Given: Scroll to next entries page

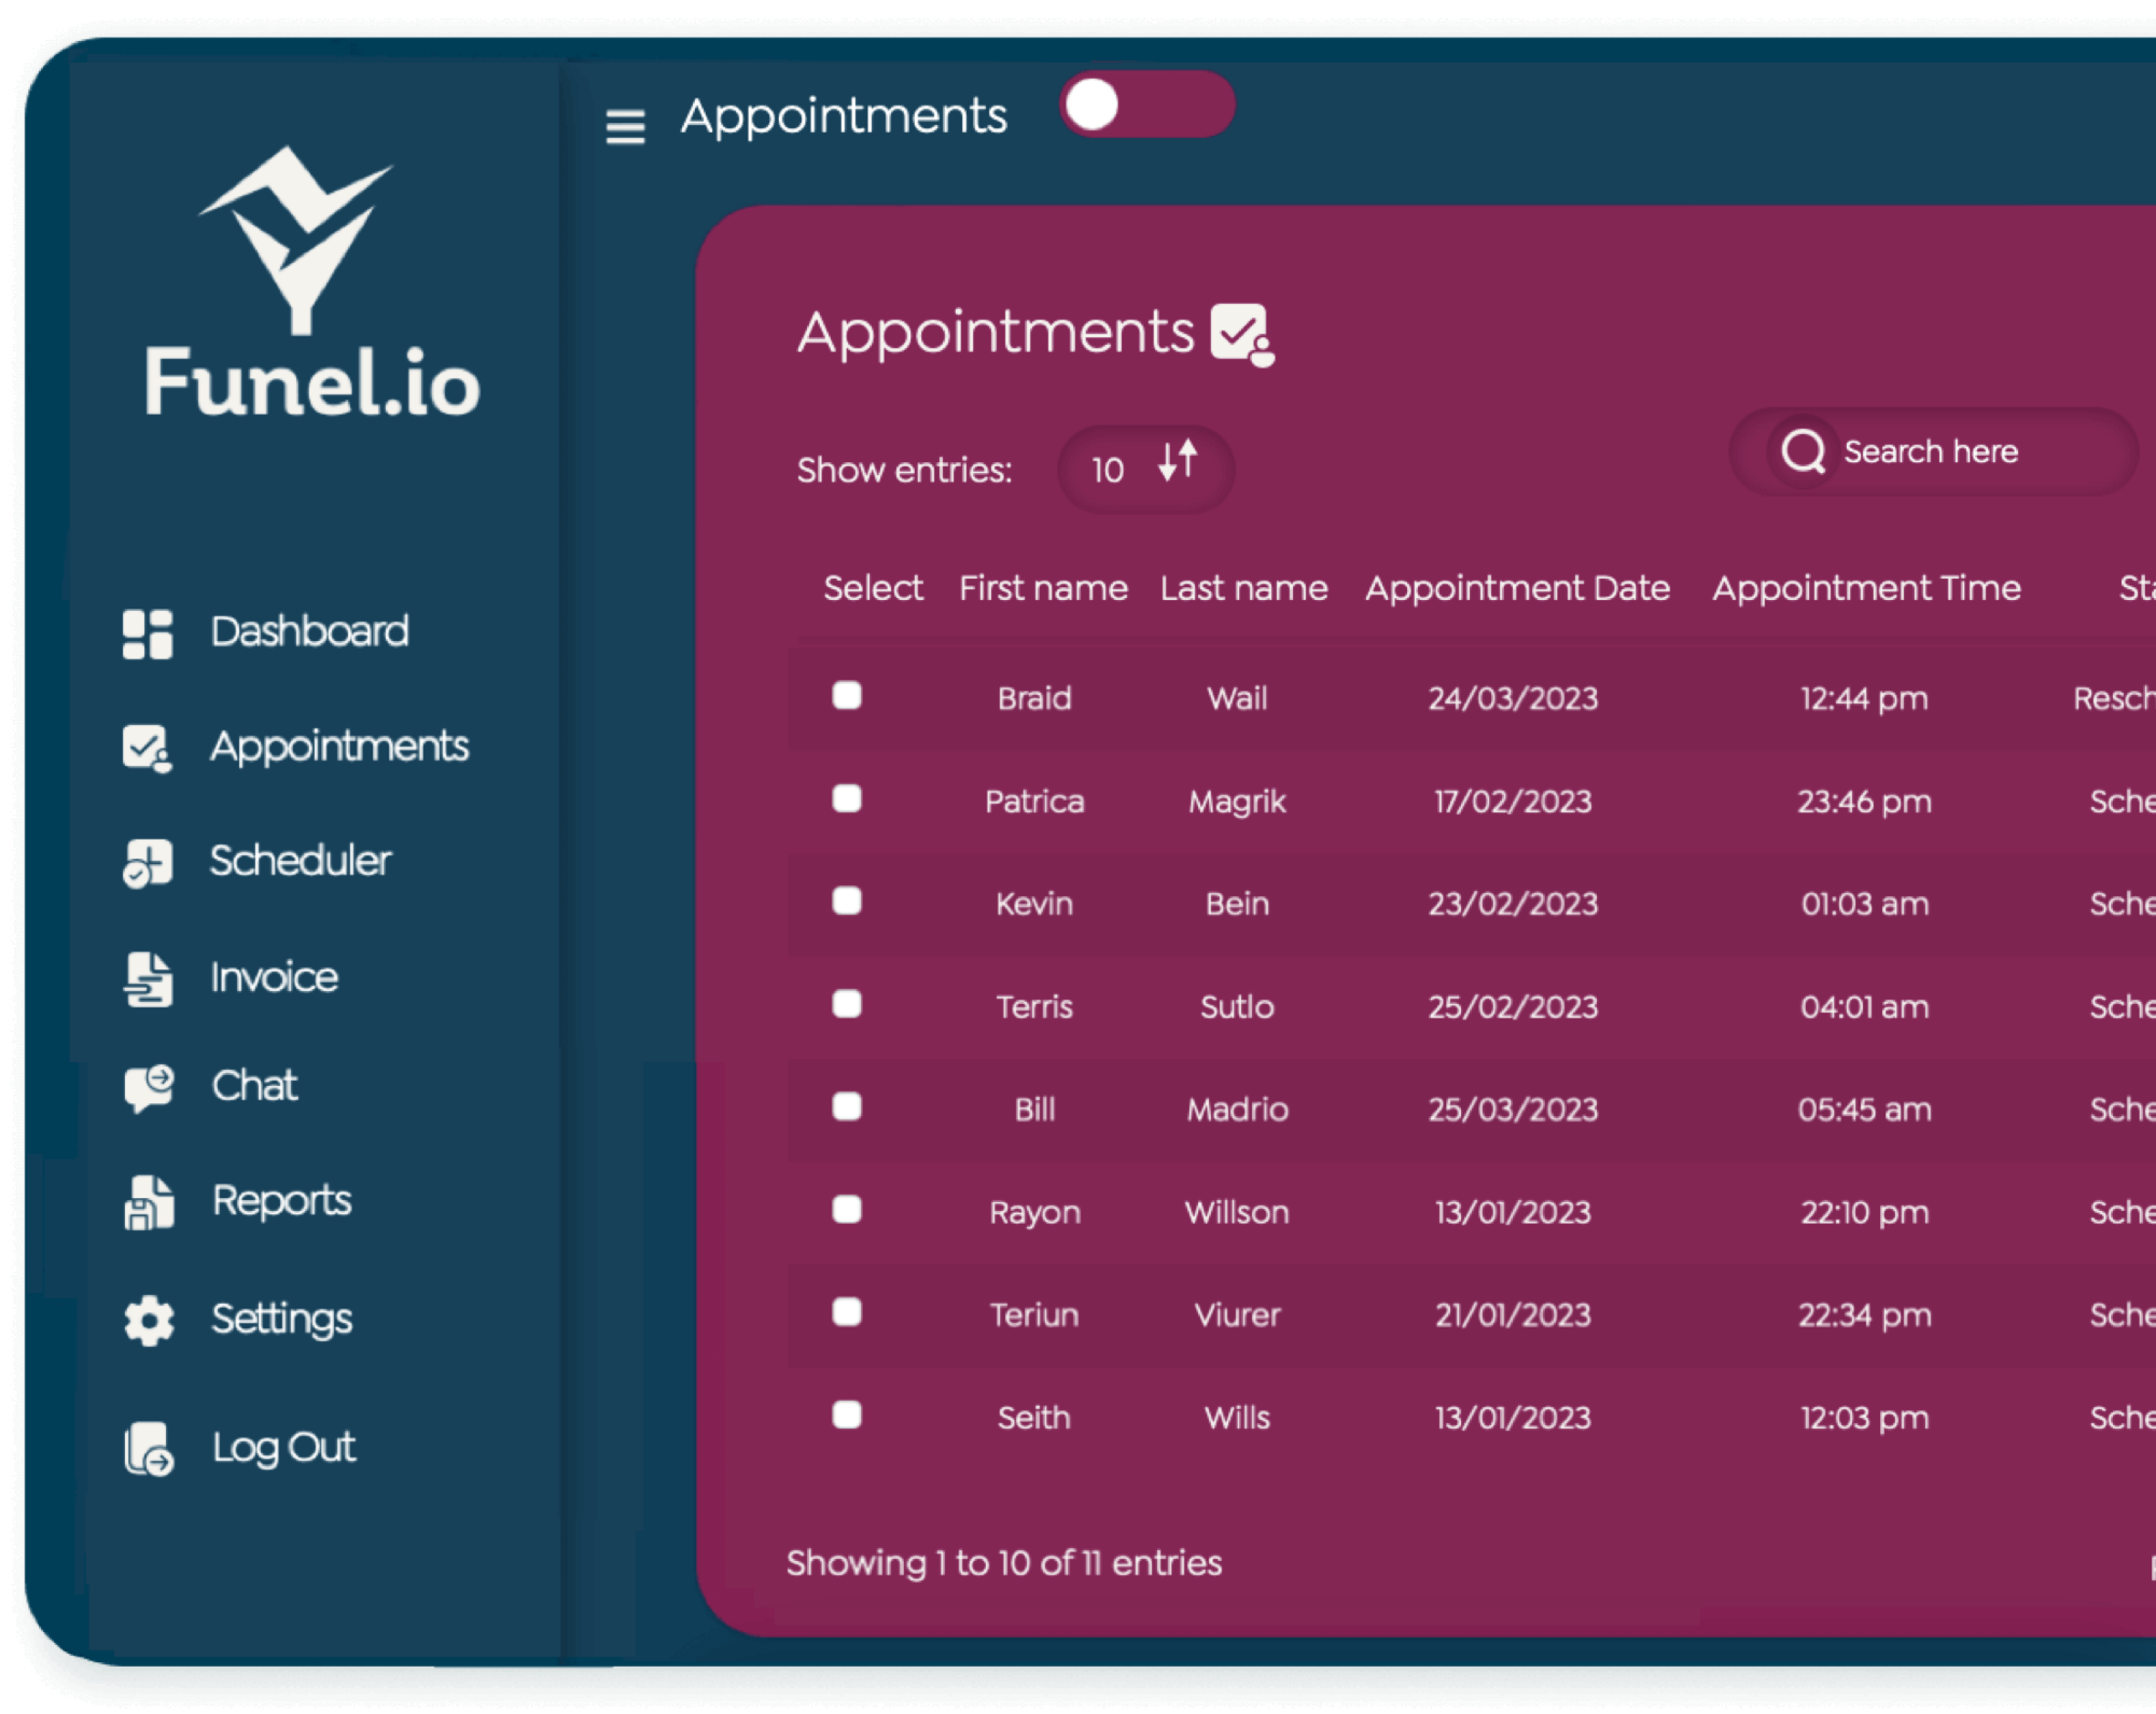Looking at the screenshot, I should click(x=2147, y=1563).
